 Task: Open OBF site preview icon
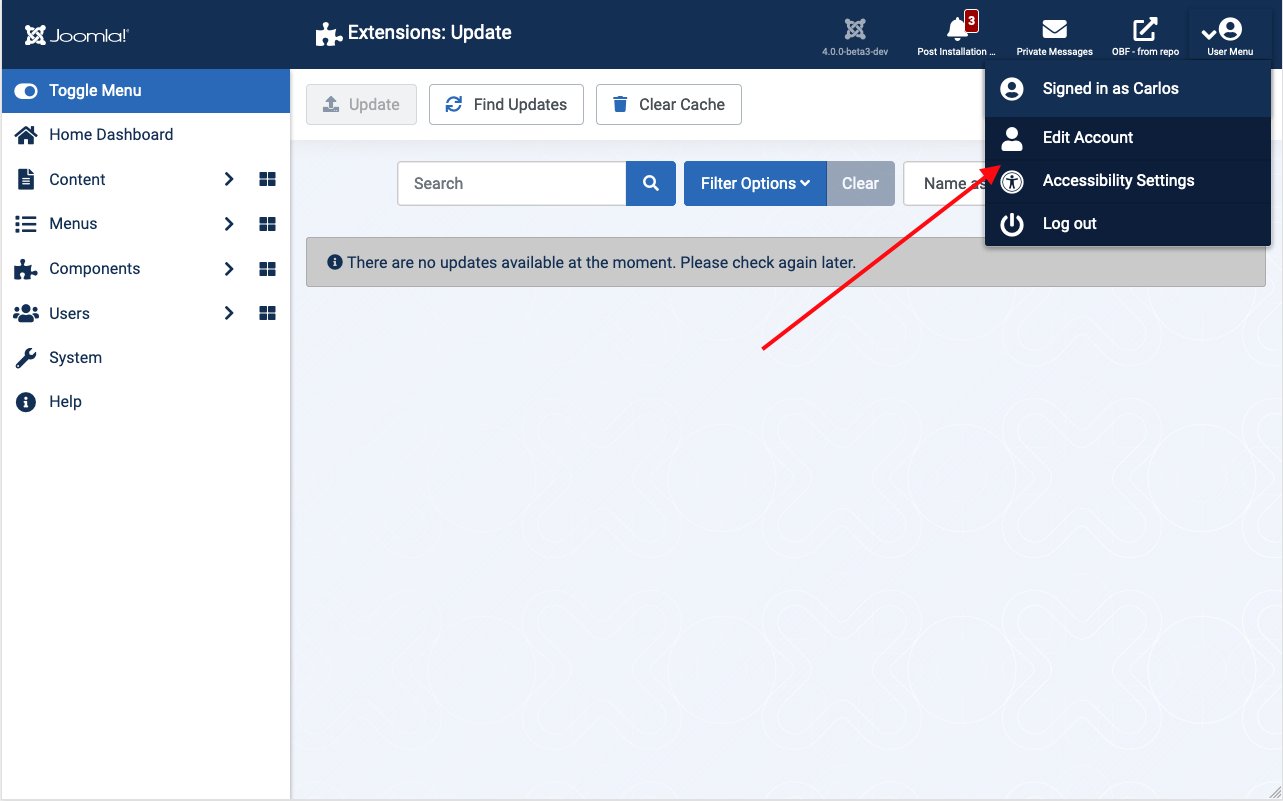click(x=1145, y=30)
